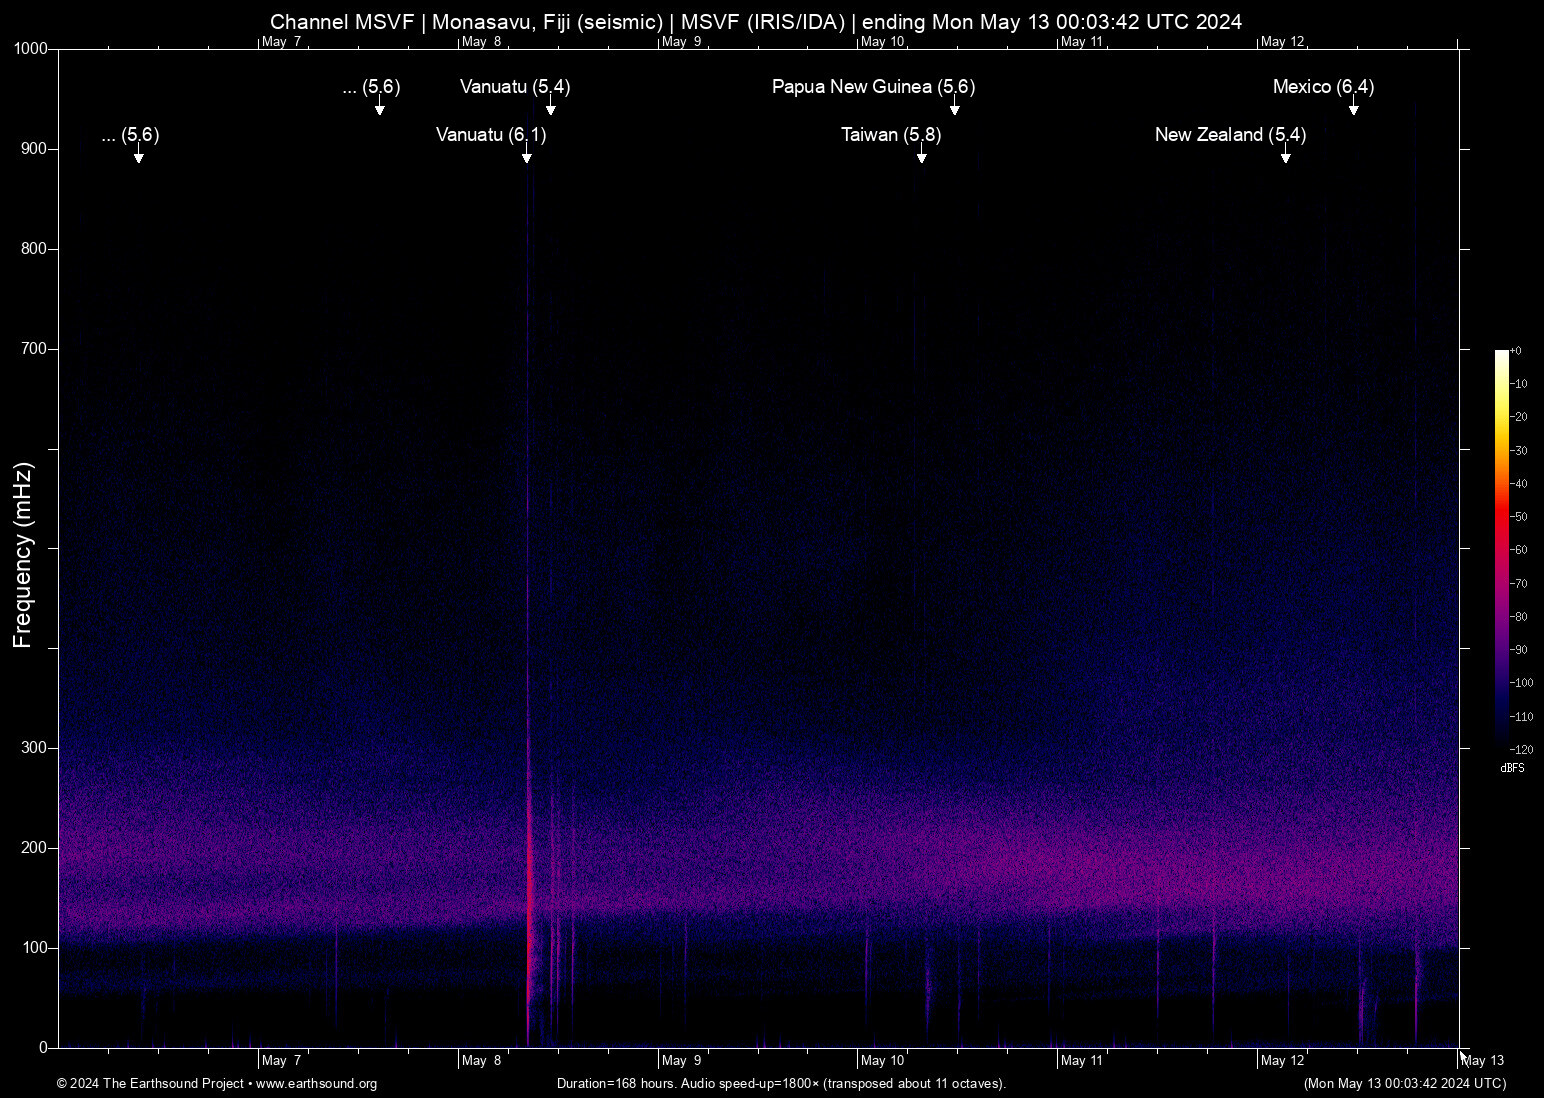Image resolution: width=1544 pixels, height=1098 pixels.
Task: Select the 'May 11' label on the top axis
Action: pyautogui.click(x=1083, y=42)
